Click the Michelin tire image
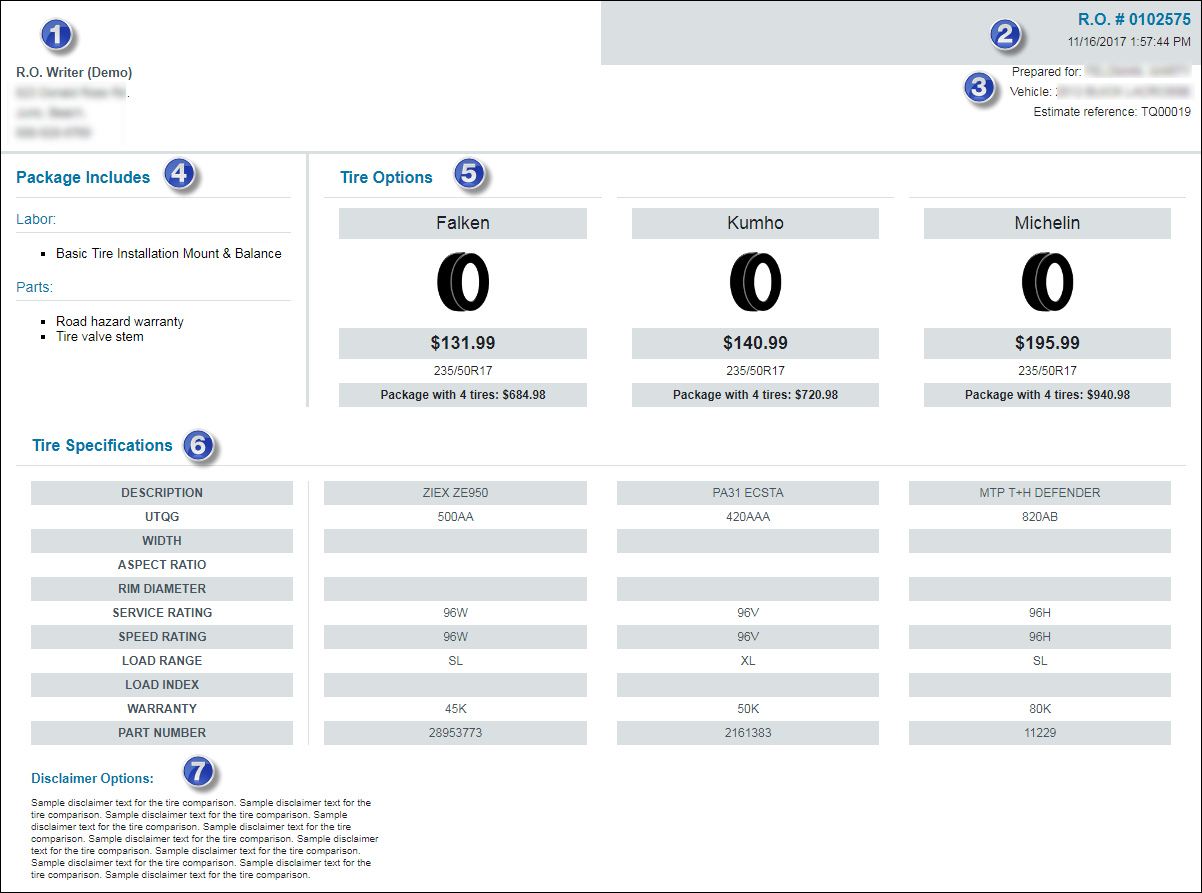The image size is (1202, 893). click(x=1047, y=281)
